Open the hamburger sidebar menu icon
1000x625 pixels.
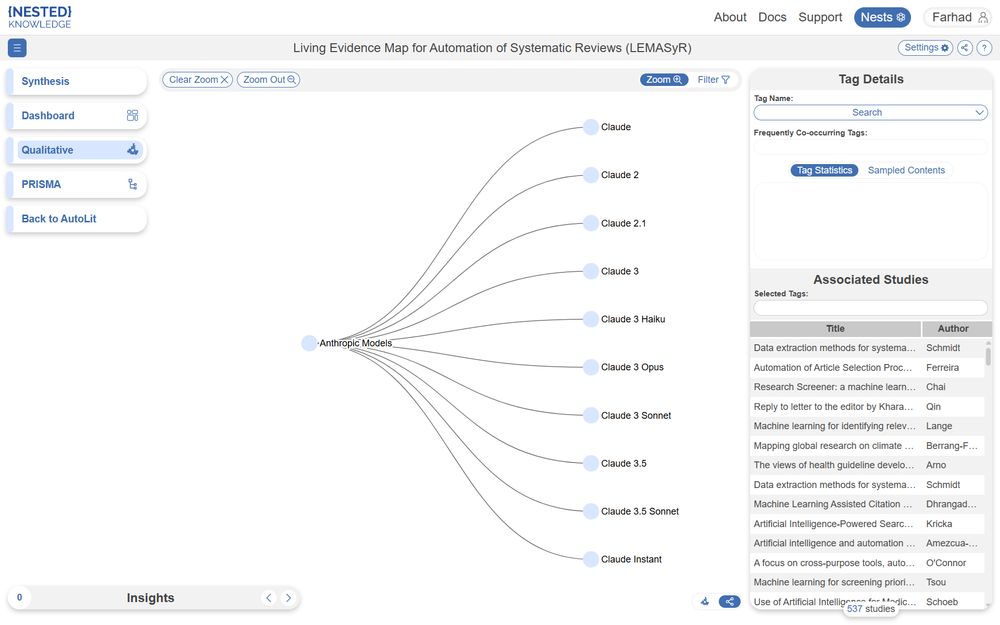click(17, 48)
